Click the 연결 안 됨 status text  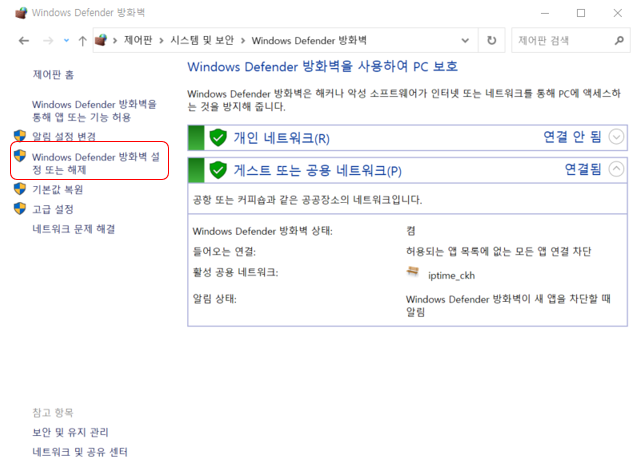[572, 137]
